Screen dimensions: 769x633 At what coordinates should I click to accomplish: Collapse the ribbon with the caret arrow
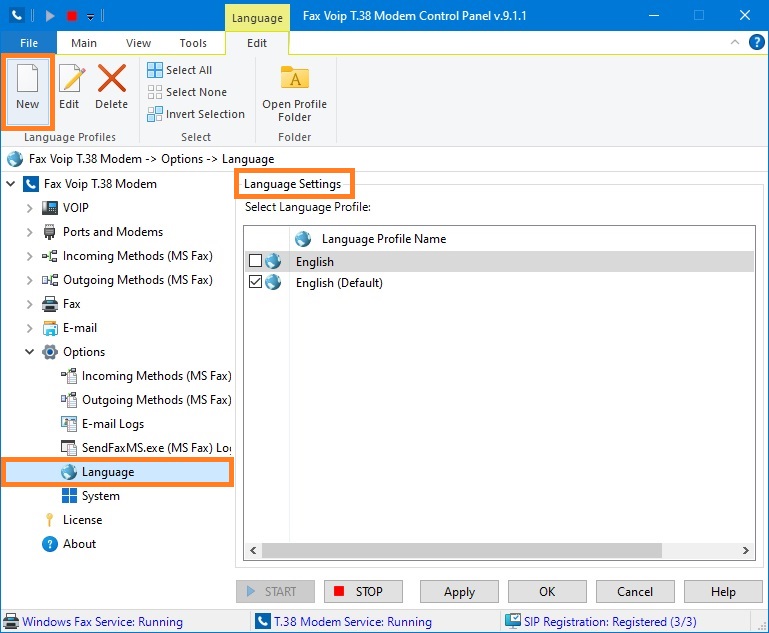tap(735, 42)
